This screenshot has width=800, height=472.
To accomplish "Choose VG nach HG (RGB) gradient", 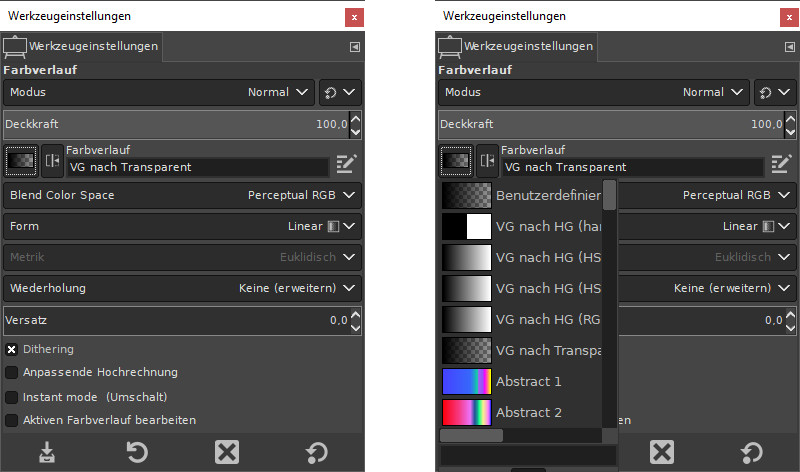I will 521,319.
